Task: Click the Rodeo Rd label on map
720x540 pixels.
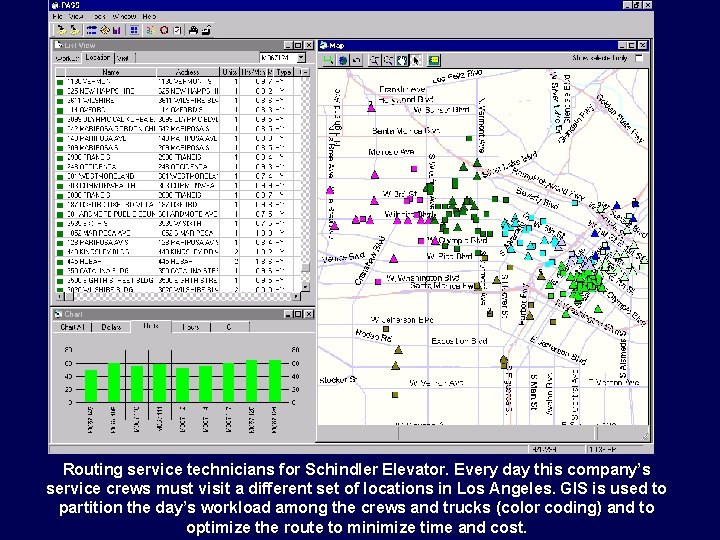Action: click(x=374, y=335)
